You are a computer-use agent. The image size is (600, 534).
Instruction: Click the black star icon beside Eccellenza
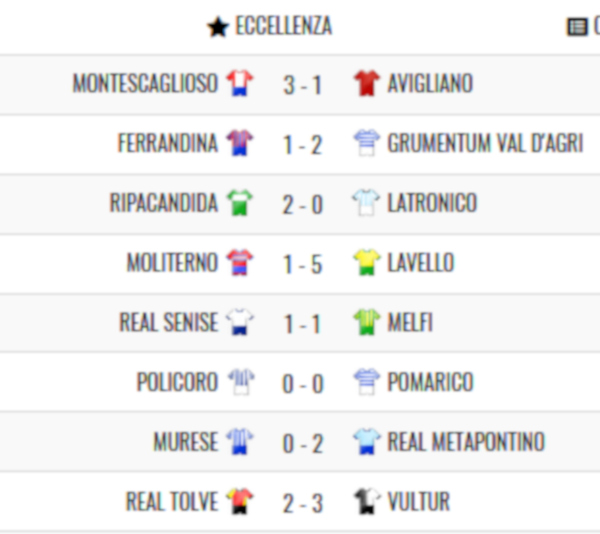(x=218, y=27)
